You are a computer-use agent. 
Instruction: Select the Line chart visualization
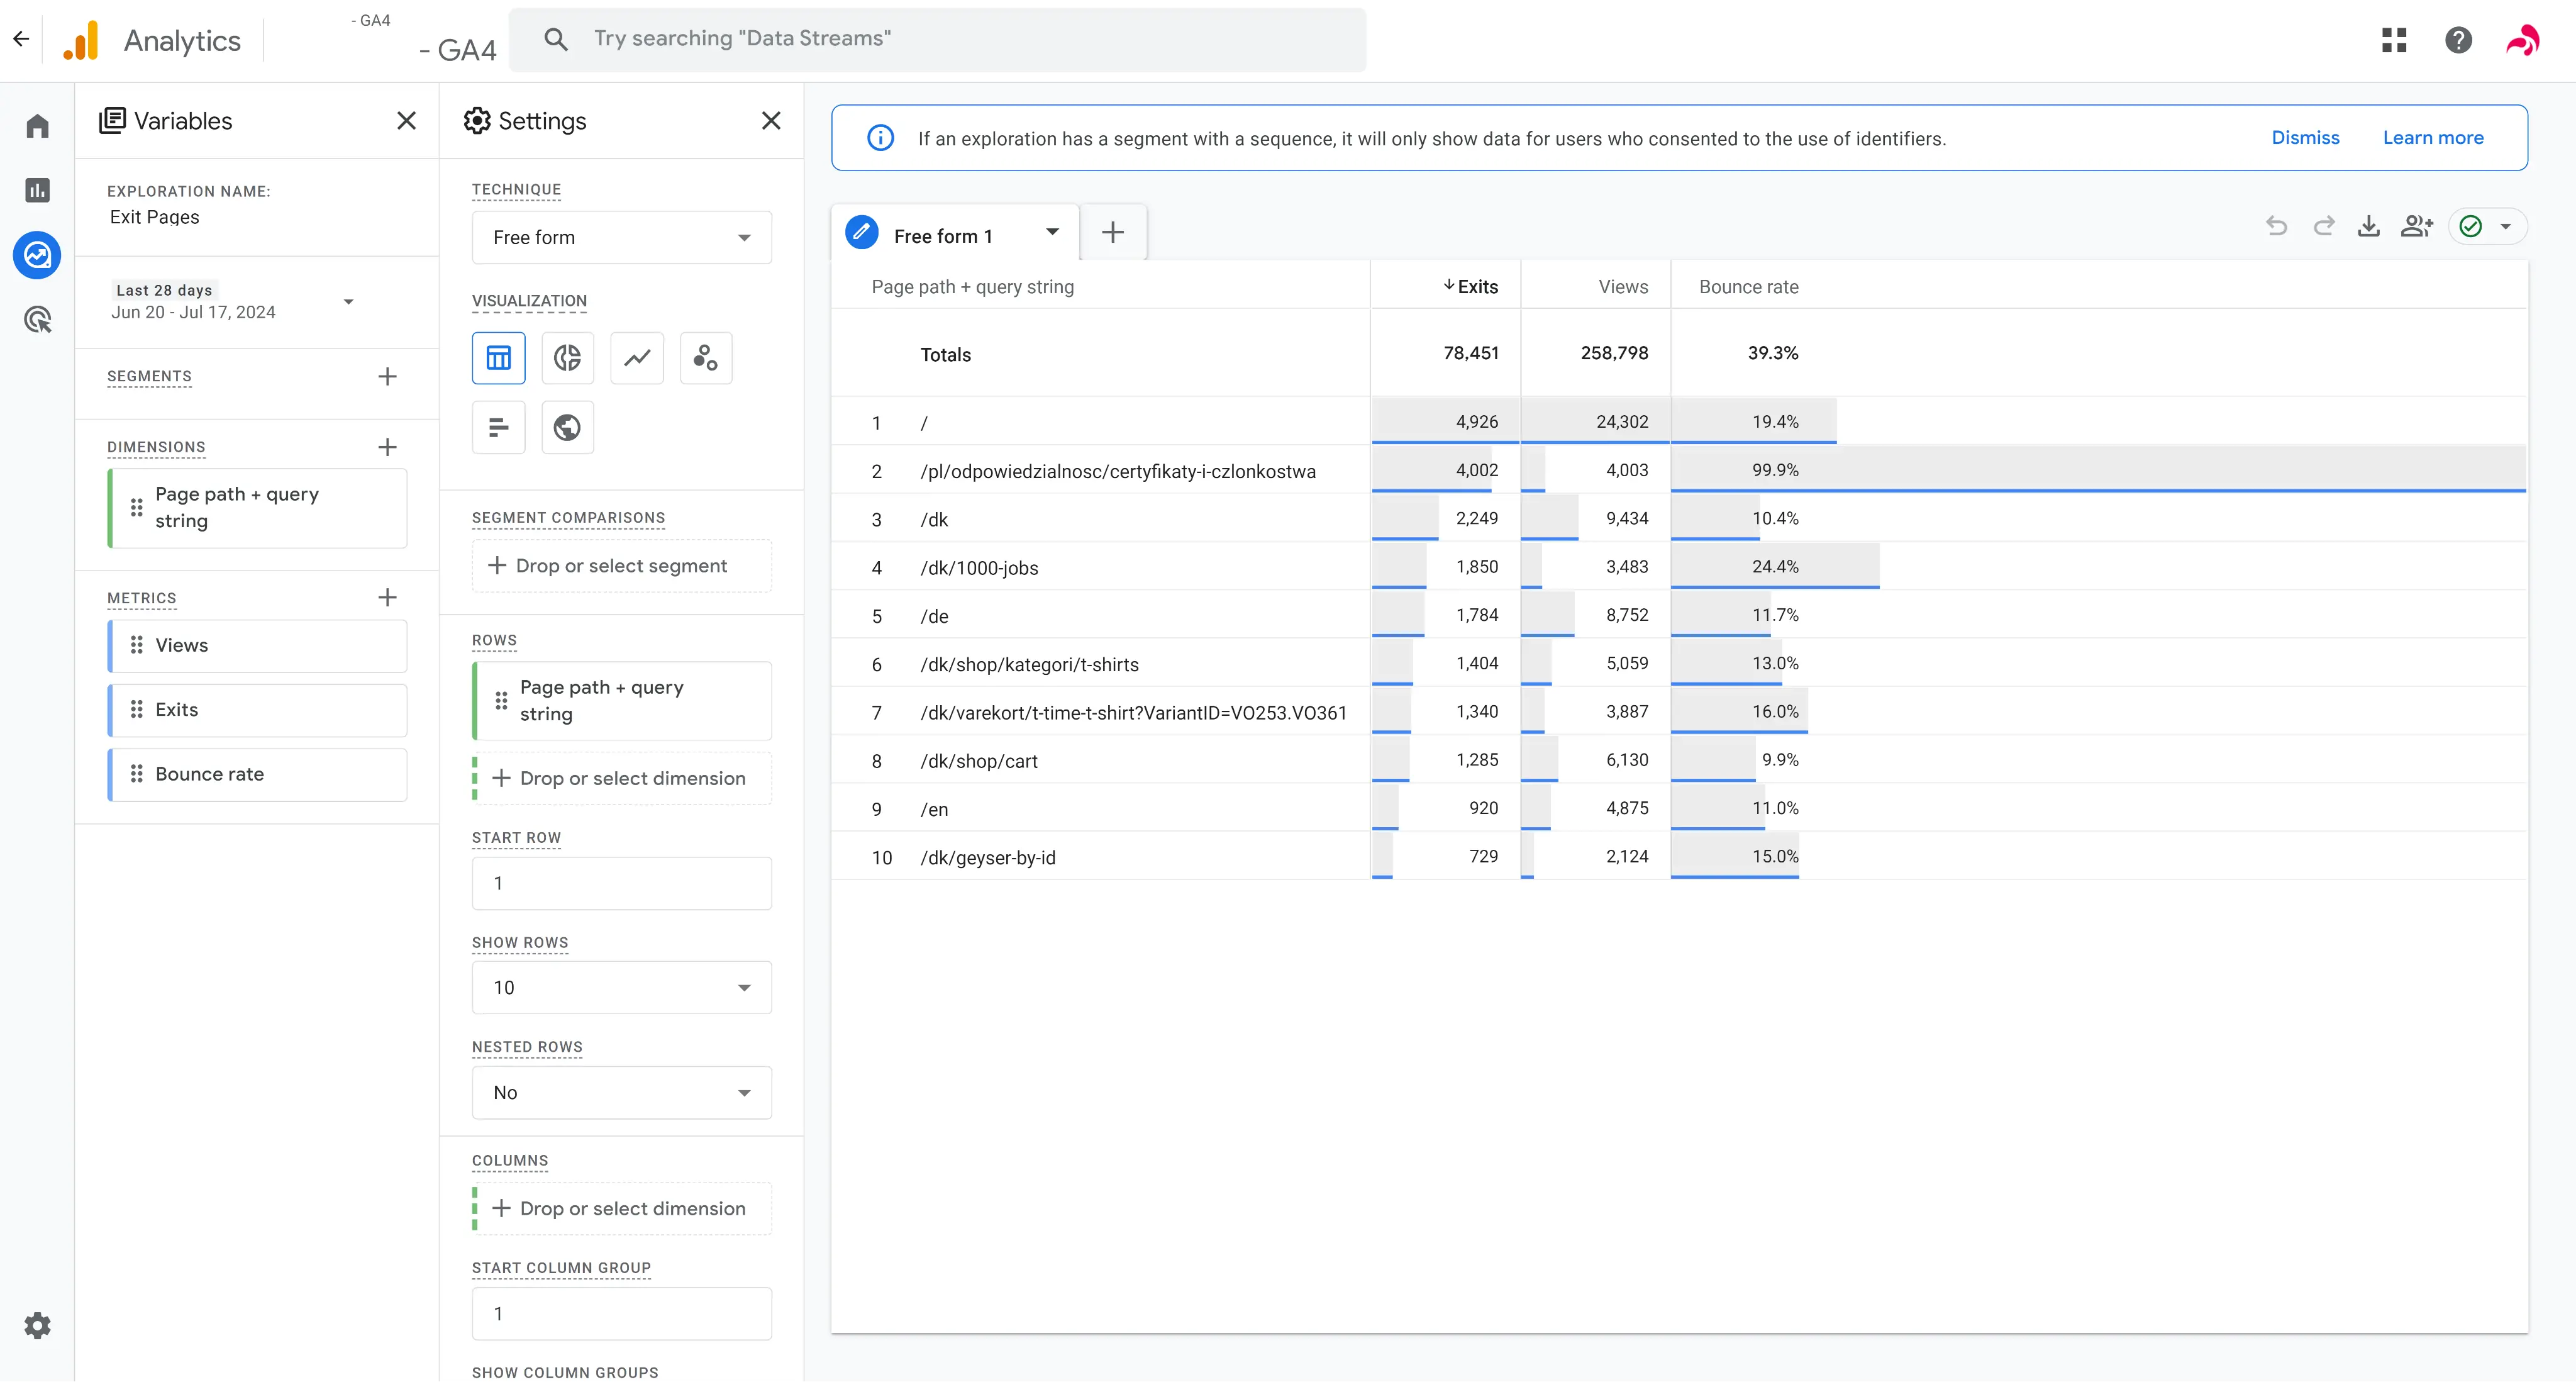(x=637, y=358)
